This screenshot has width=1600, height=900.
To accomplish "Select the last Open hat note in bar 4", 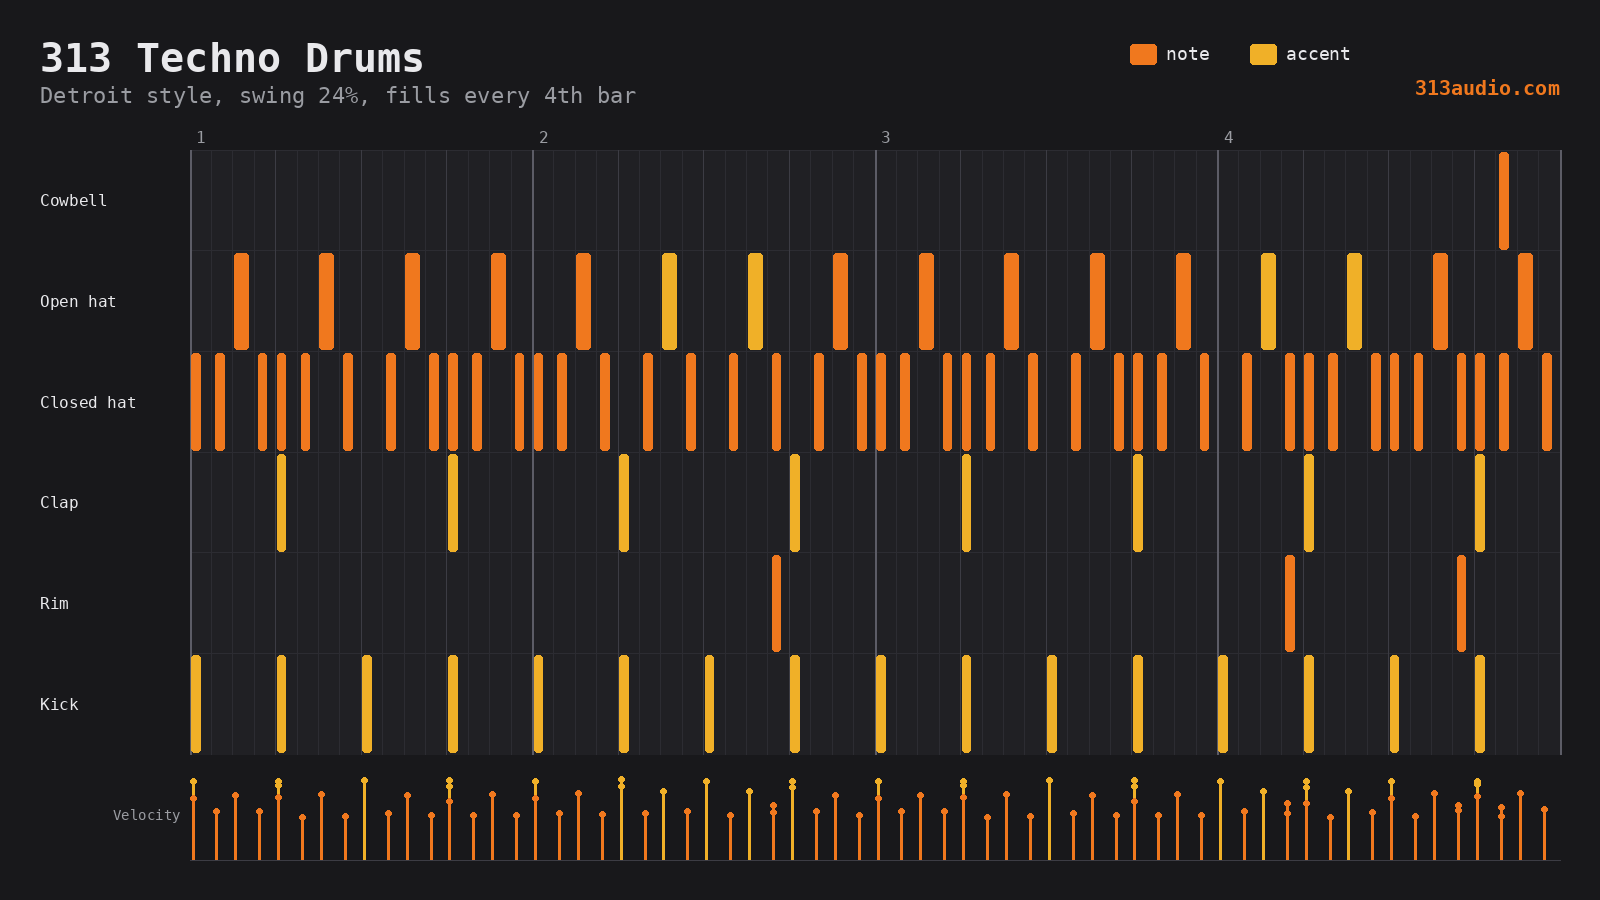I will pyautogui.click(x=1525, y=302).
